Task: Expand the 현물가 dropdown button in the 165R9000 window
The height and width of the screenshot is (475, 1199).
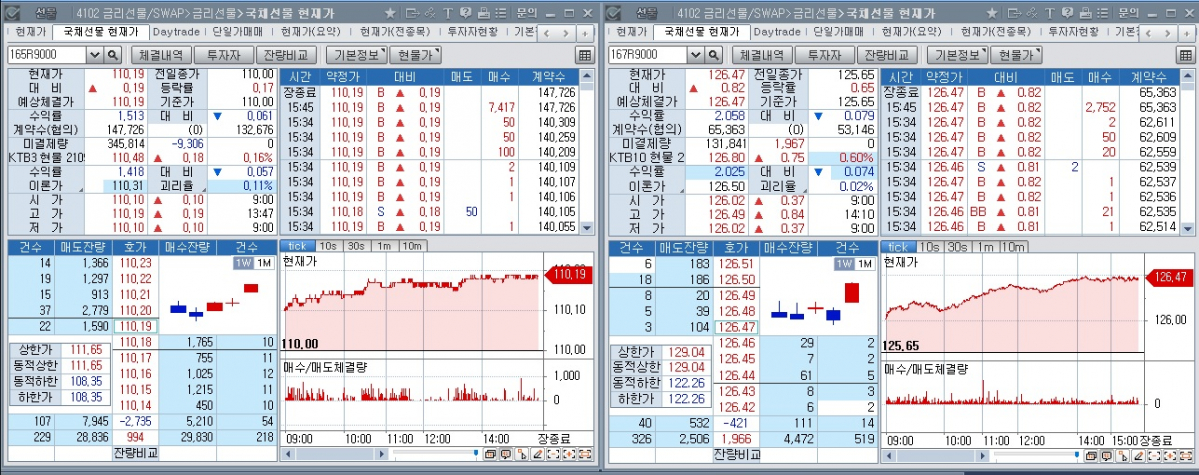Action: tap(415, 55)
